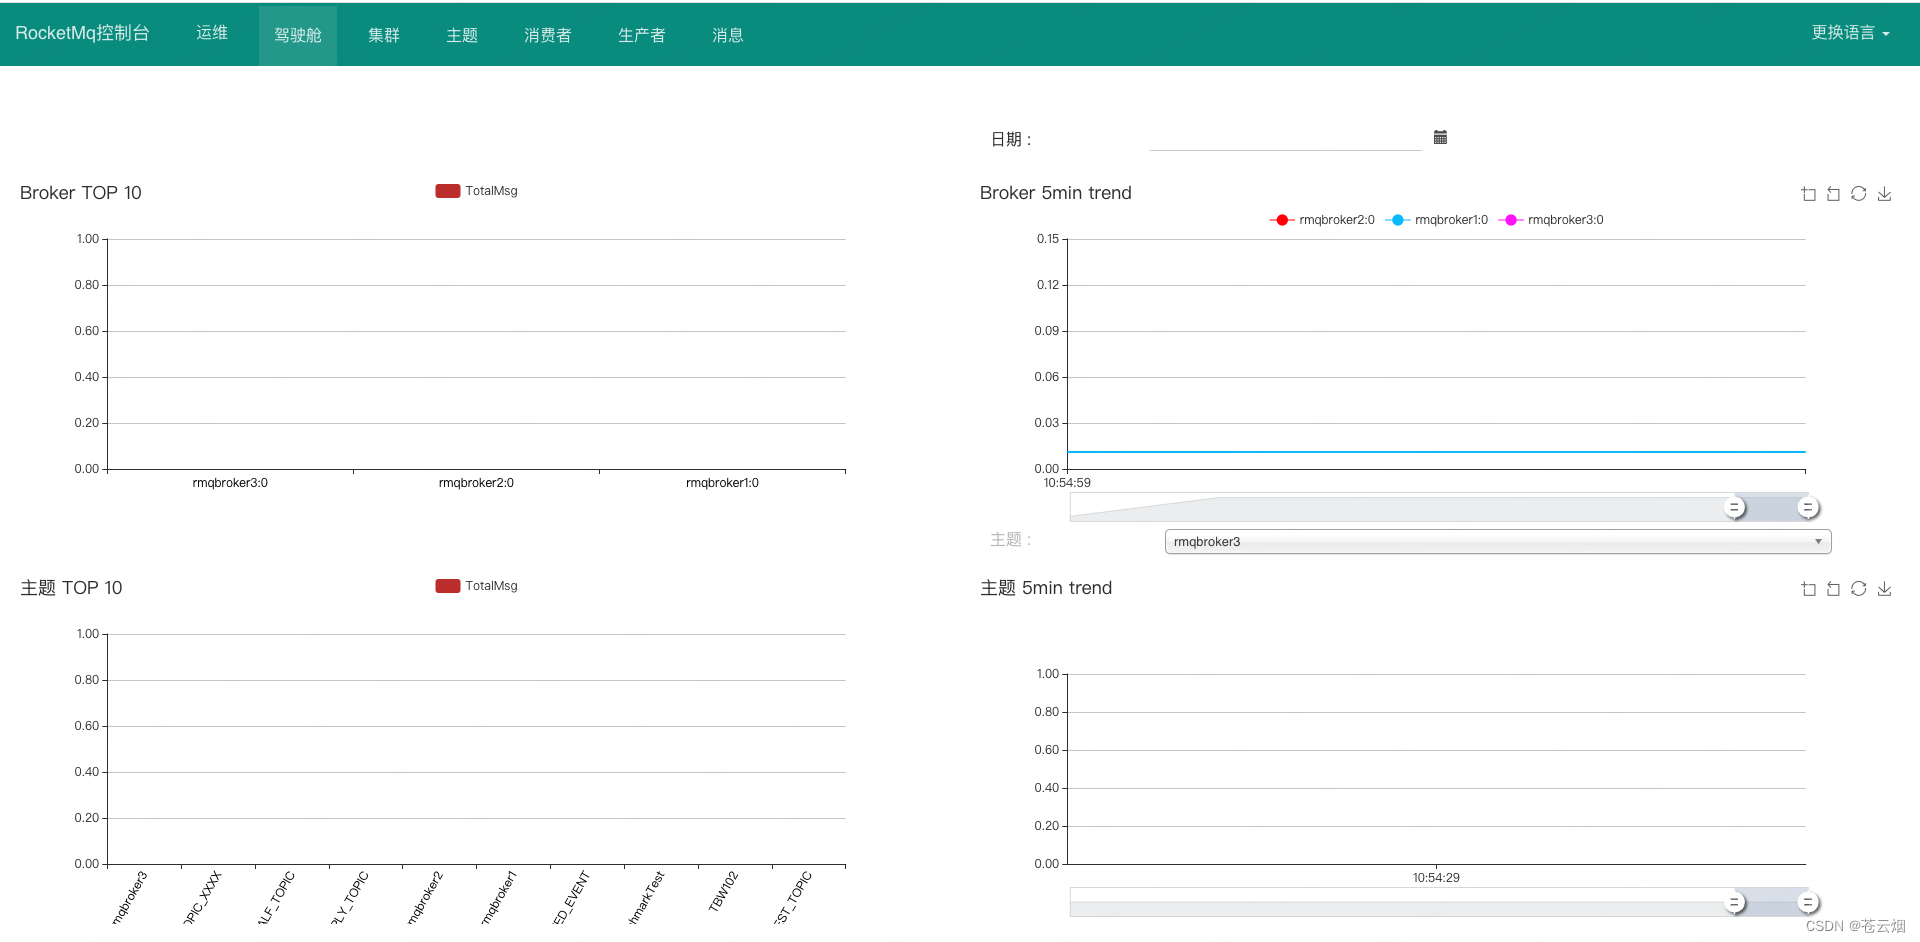
Task: Click the Broker 5min trend title
Action: pyautogui.click(x=1056, y=193)
